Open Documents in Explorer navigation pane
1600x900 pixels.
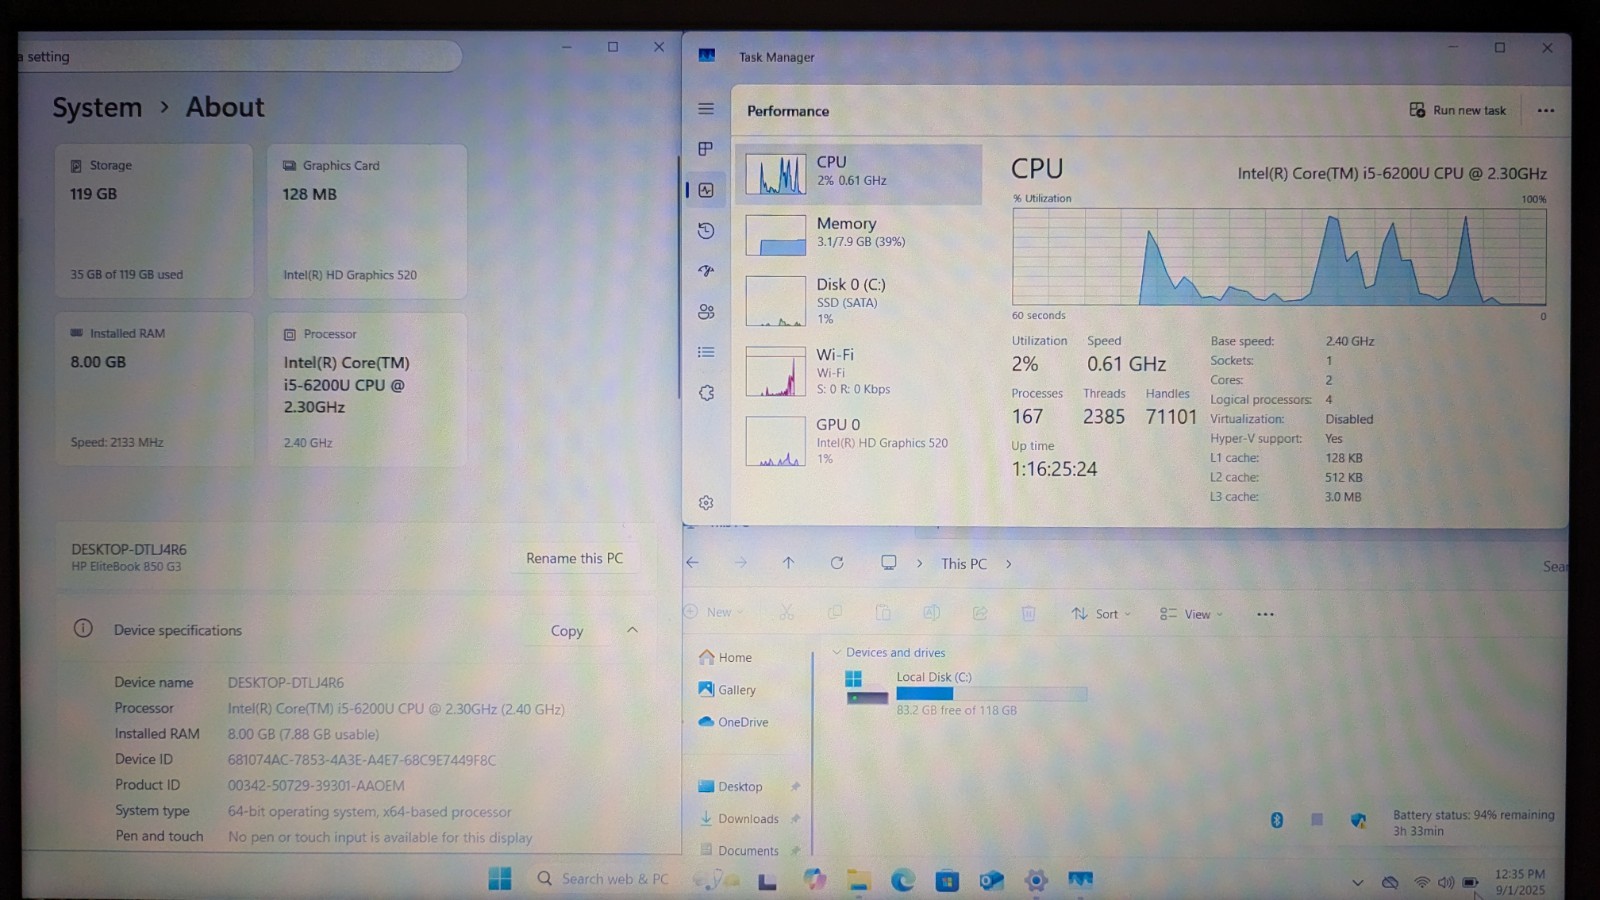tap(738, 850)
